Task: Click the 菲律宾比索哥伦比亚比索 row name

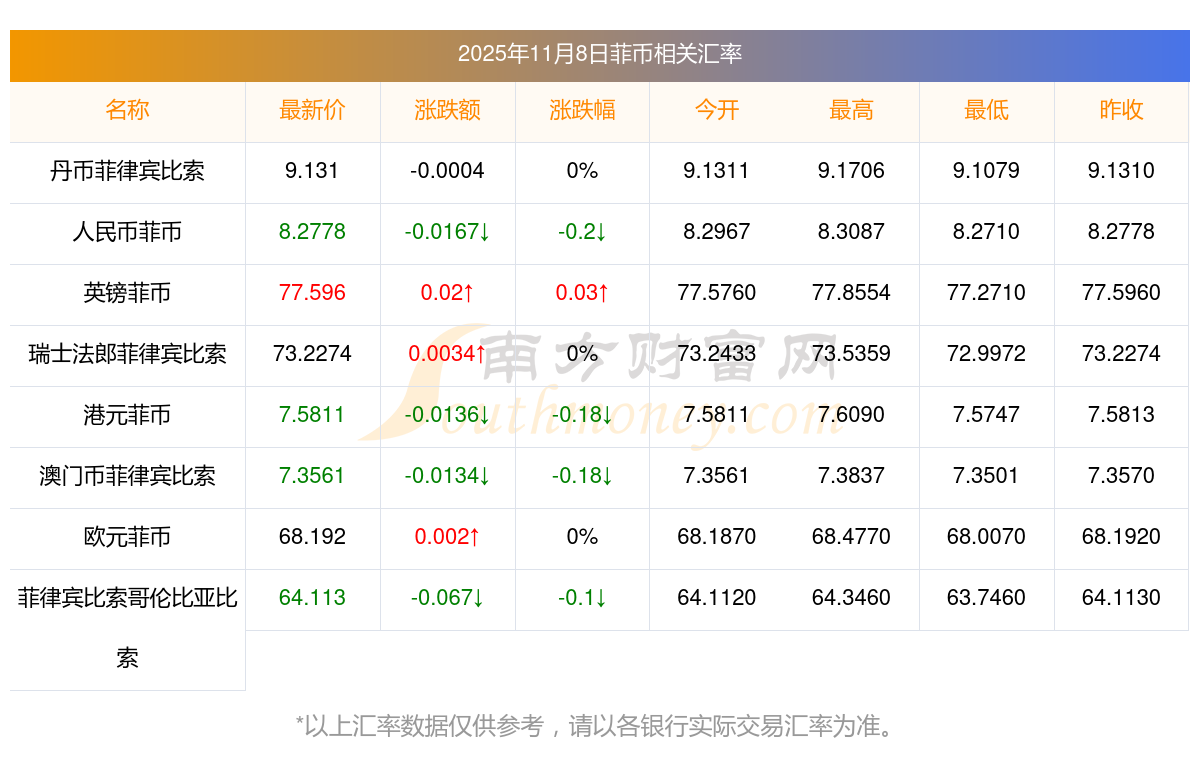Action: (127, 628)
